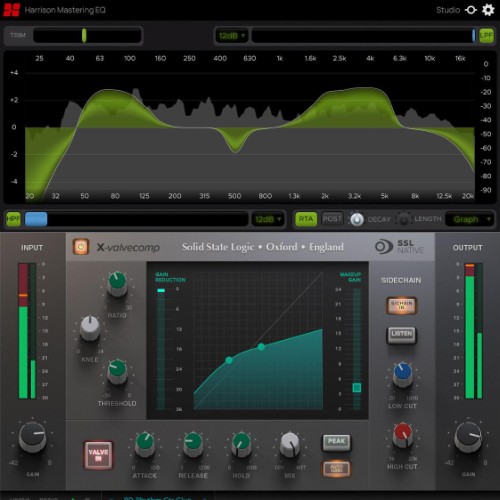Viewport: 500px width, 500px height.
Task: Click the green ATTACK knob
Action: (x=145, y=444)
